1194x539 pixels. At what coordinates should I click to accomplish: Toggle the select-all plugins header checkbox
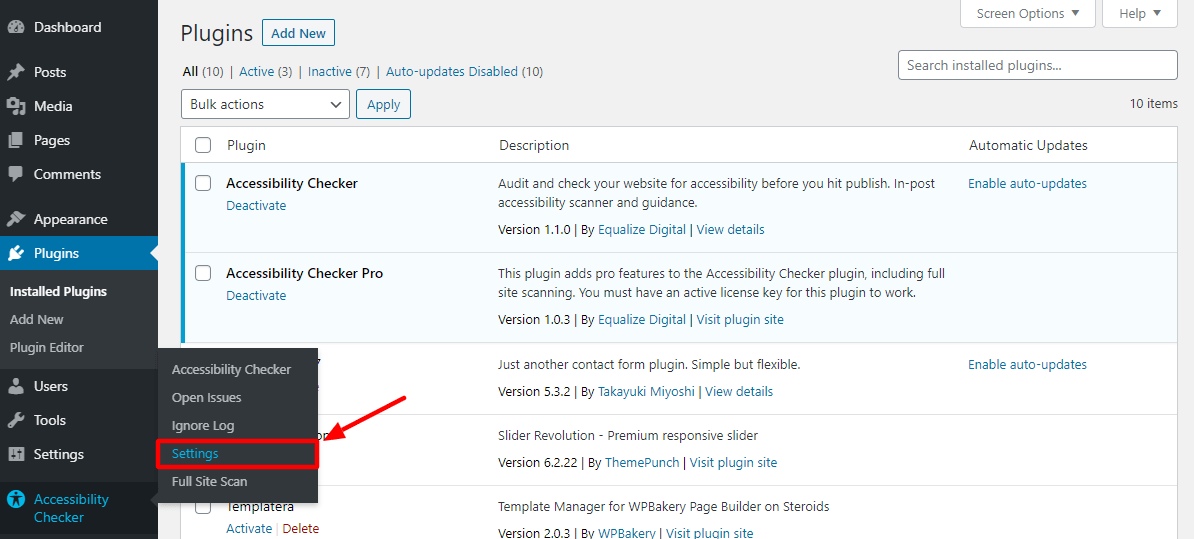point(203,145)
